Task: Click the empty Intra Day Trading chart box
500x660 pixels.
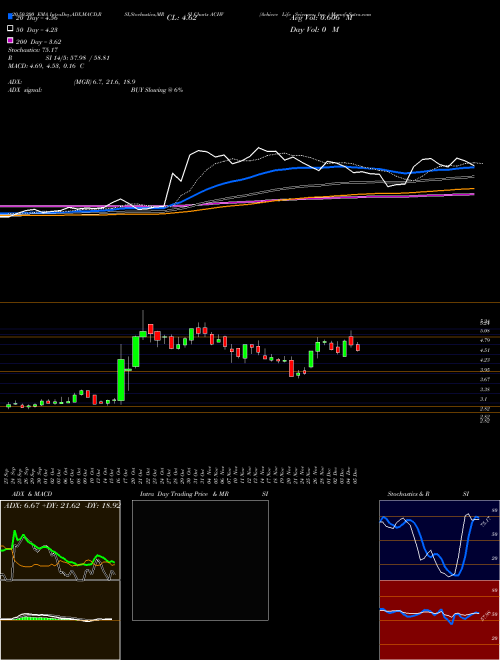Action: click(200, 560)
